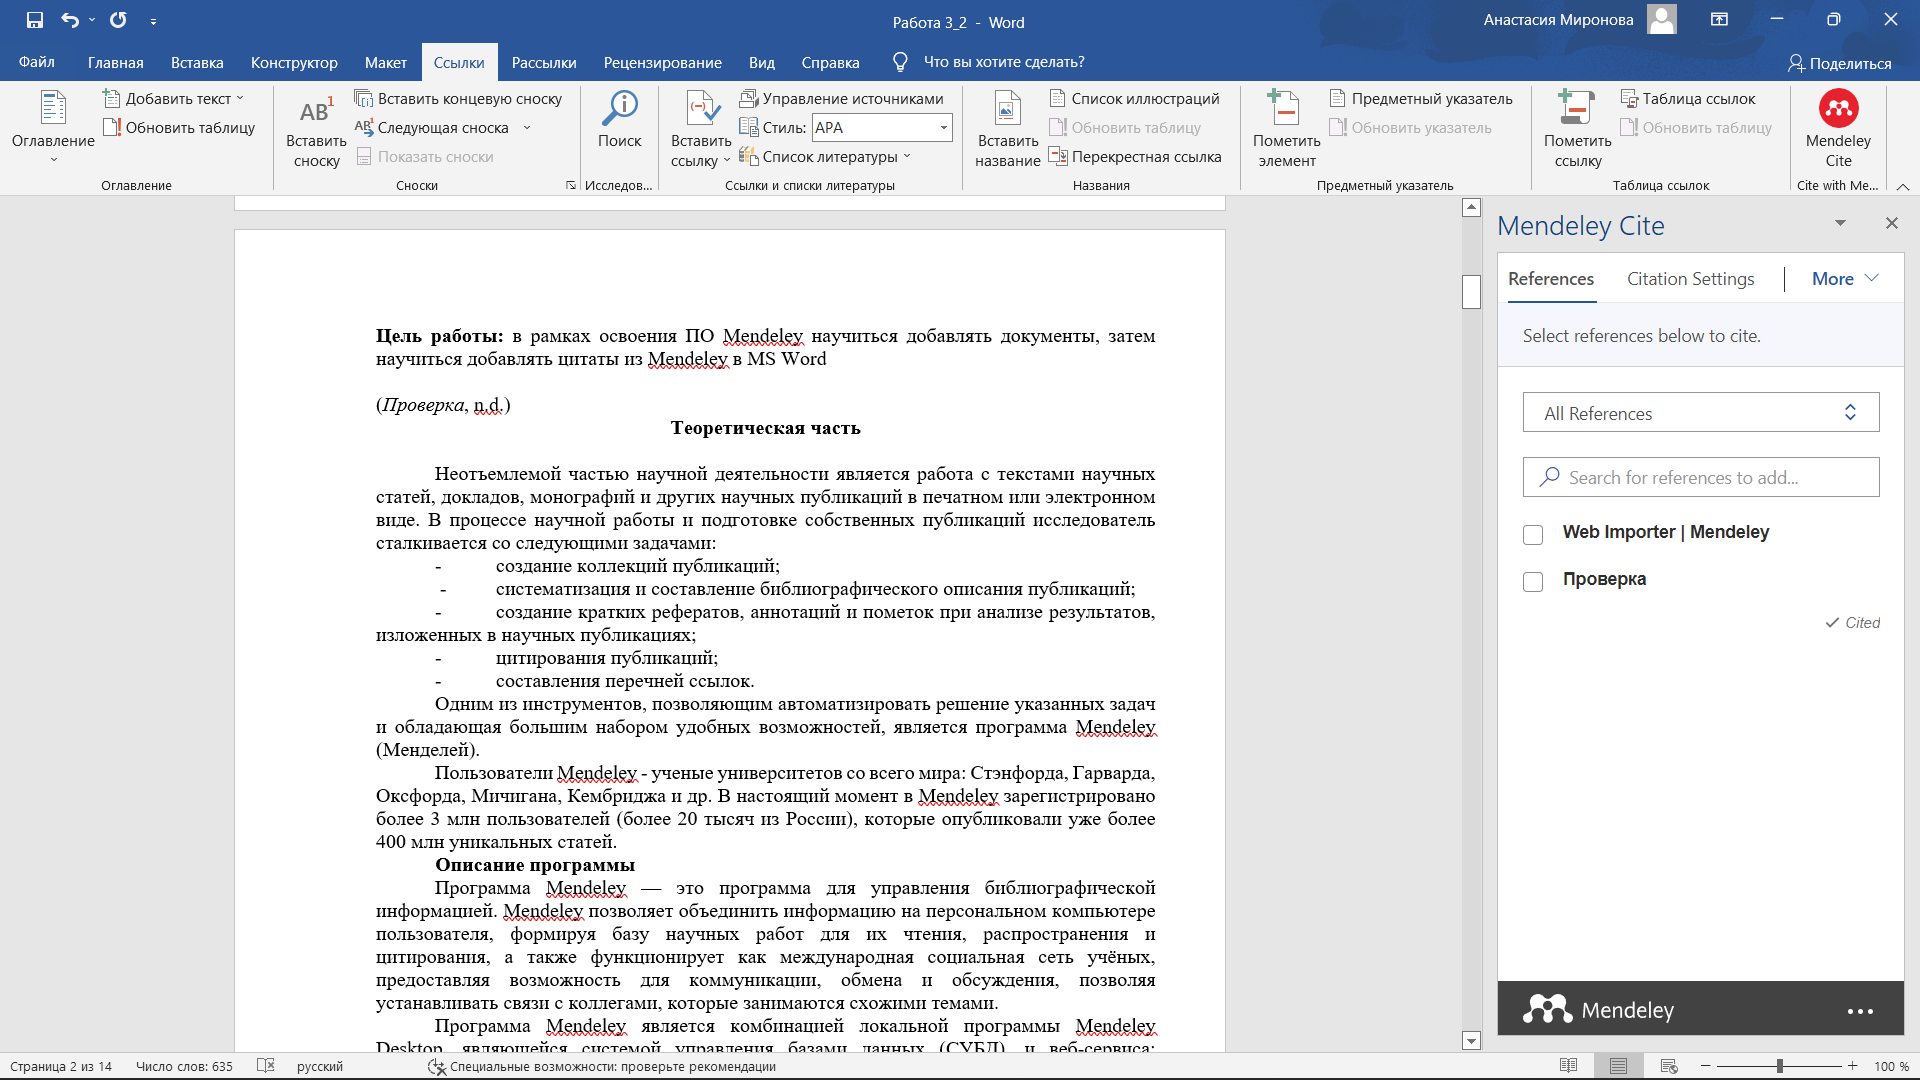Click the spelling check status icon
The image size is (1920, 1080).
coord(265,1066)
